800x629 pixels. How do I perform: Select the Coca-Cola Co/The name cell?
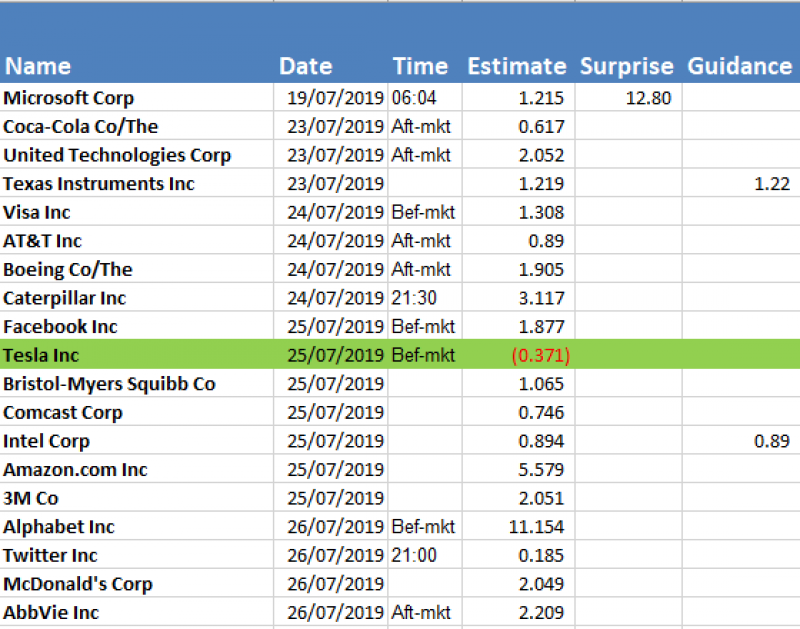click(x=136, y=126)
